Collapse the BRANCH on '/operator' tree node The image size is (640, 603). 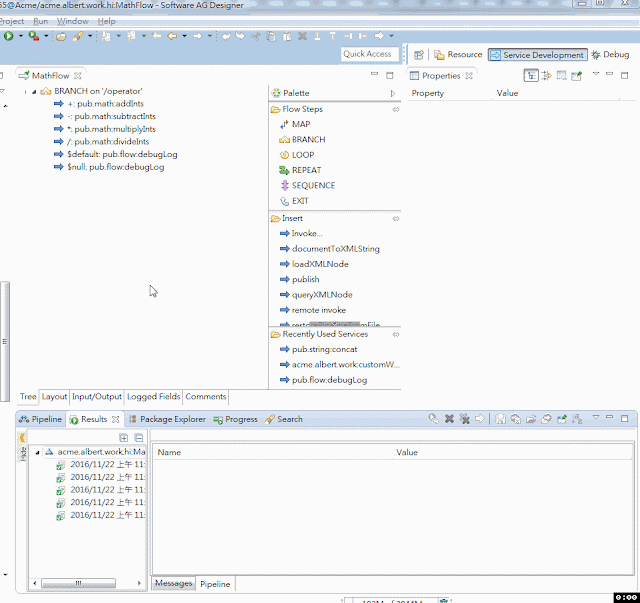coord(34,92)
